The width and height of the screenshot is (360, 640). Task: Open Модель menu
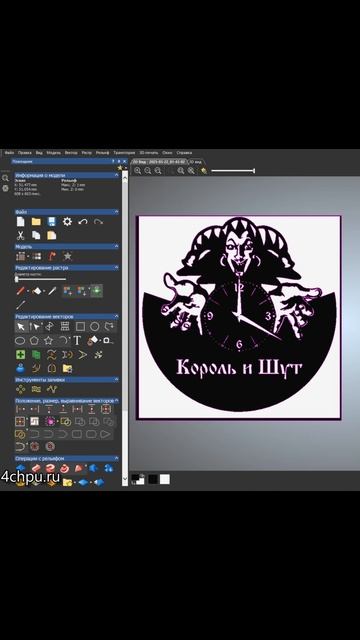click(x=53, y=153)
